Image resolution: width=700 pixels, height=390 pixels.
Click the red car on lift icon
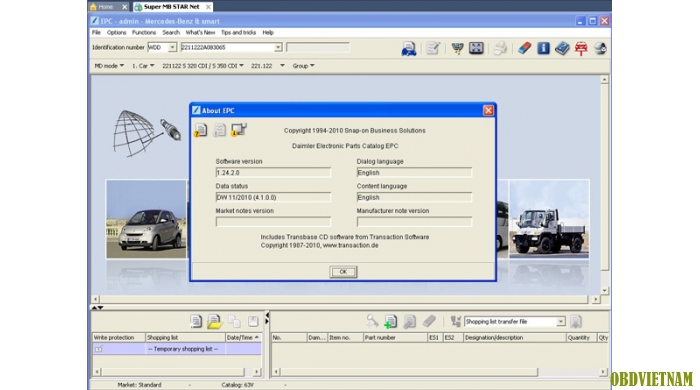click(x=581, y=48)
